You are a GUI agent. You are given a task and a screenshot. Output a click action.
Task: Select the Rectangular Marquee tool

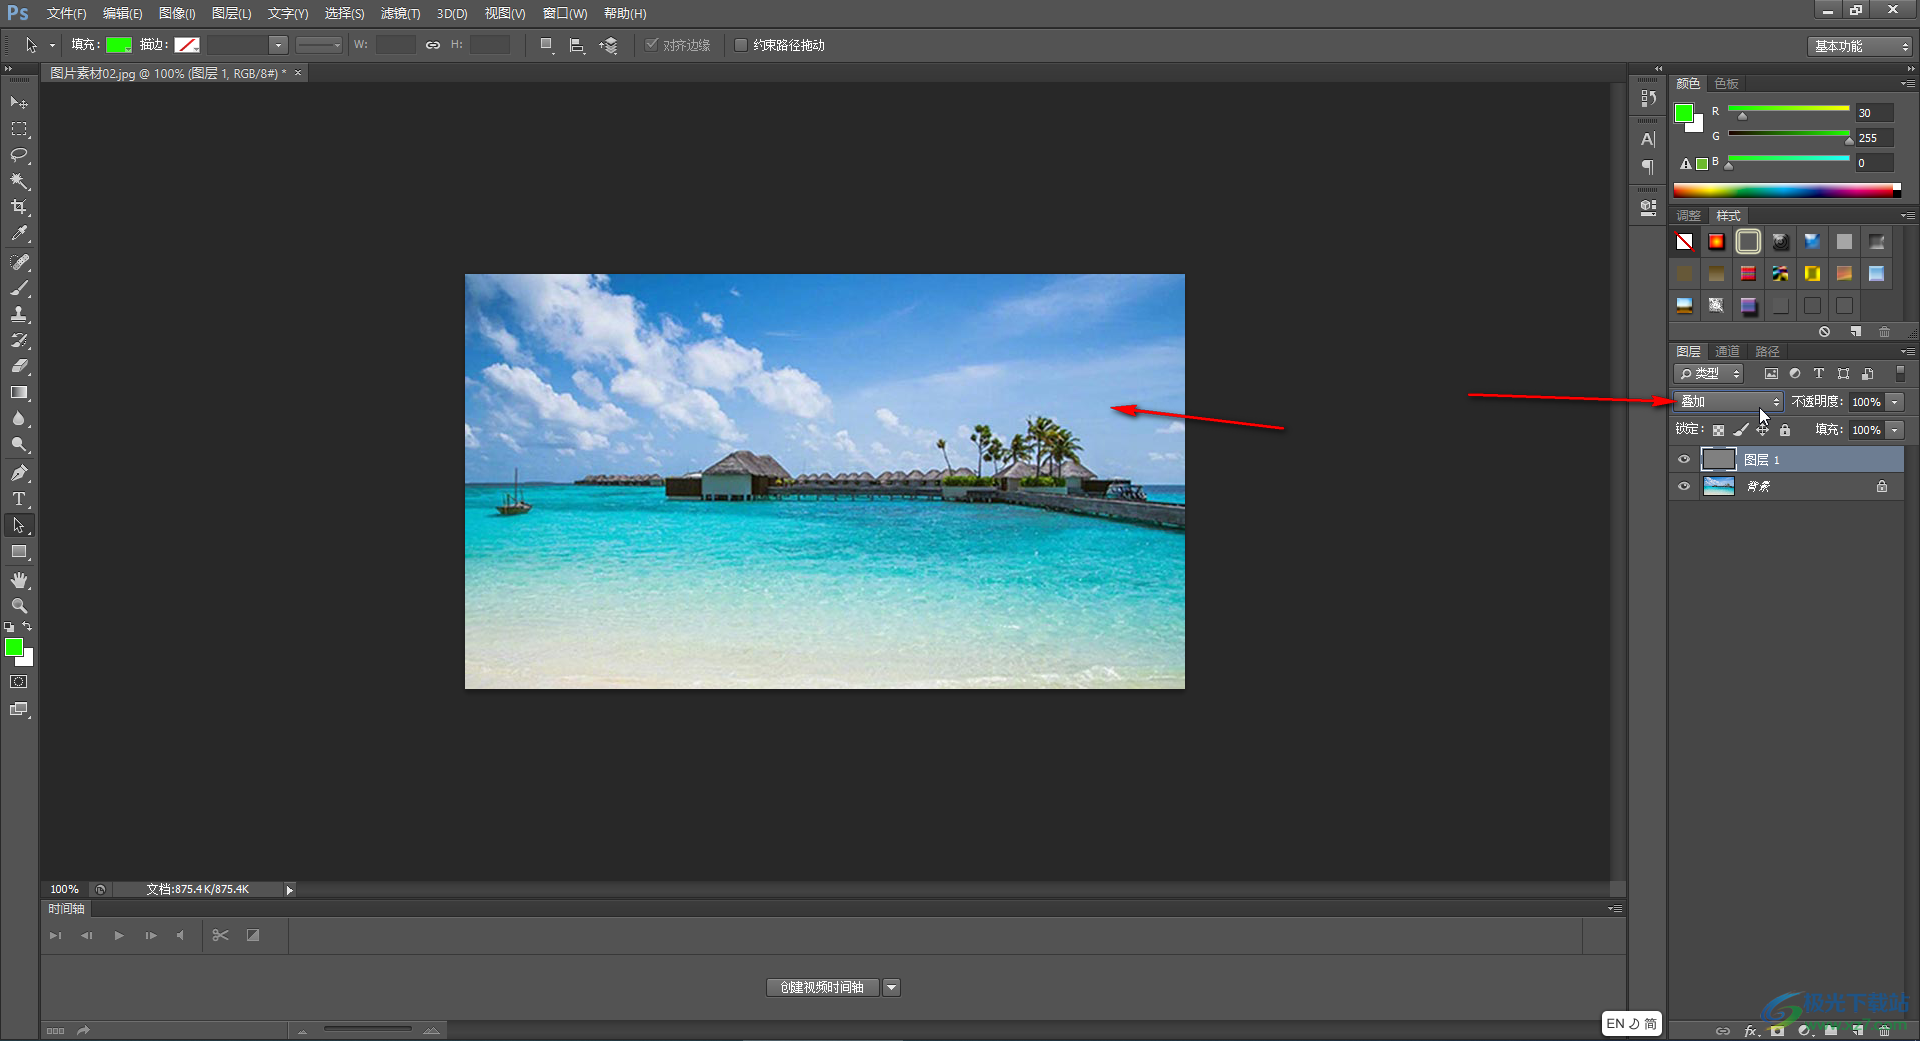19,129
